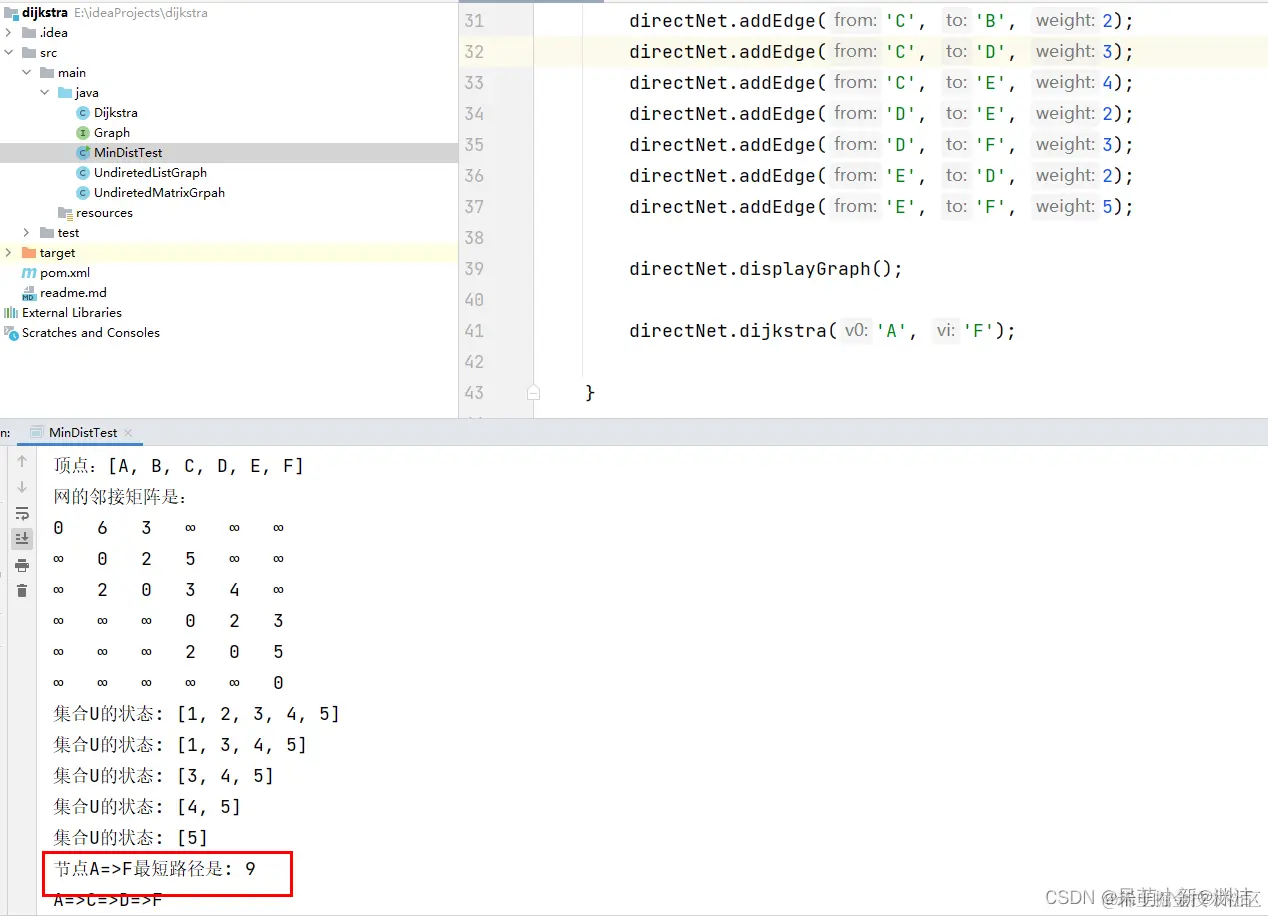Select the target folder row
The image size is (1268, 916).
point(229,253)
